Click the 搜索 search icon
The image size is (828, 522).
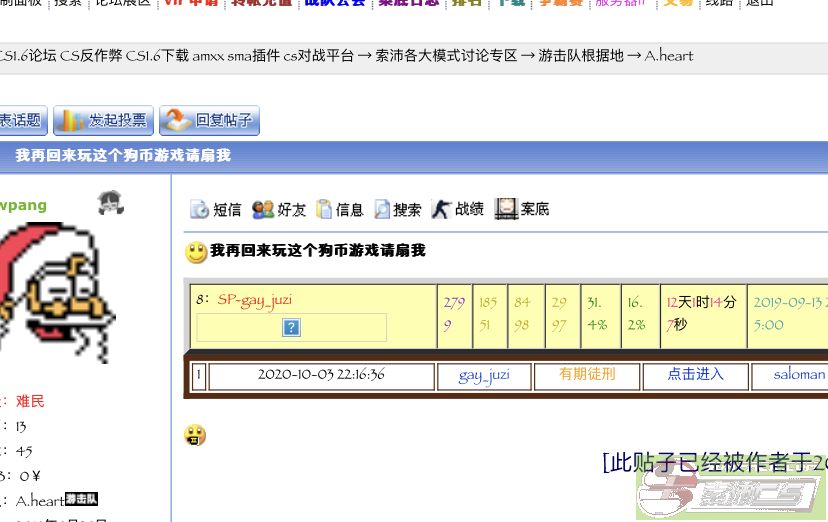(x=382, y=209)
